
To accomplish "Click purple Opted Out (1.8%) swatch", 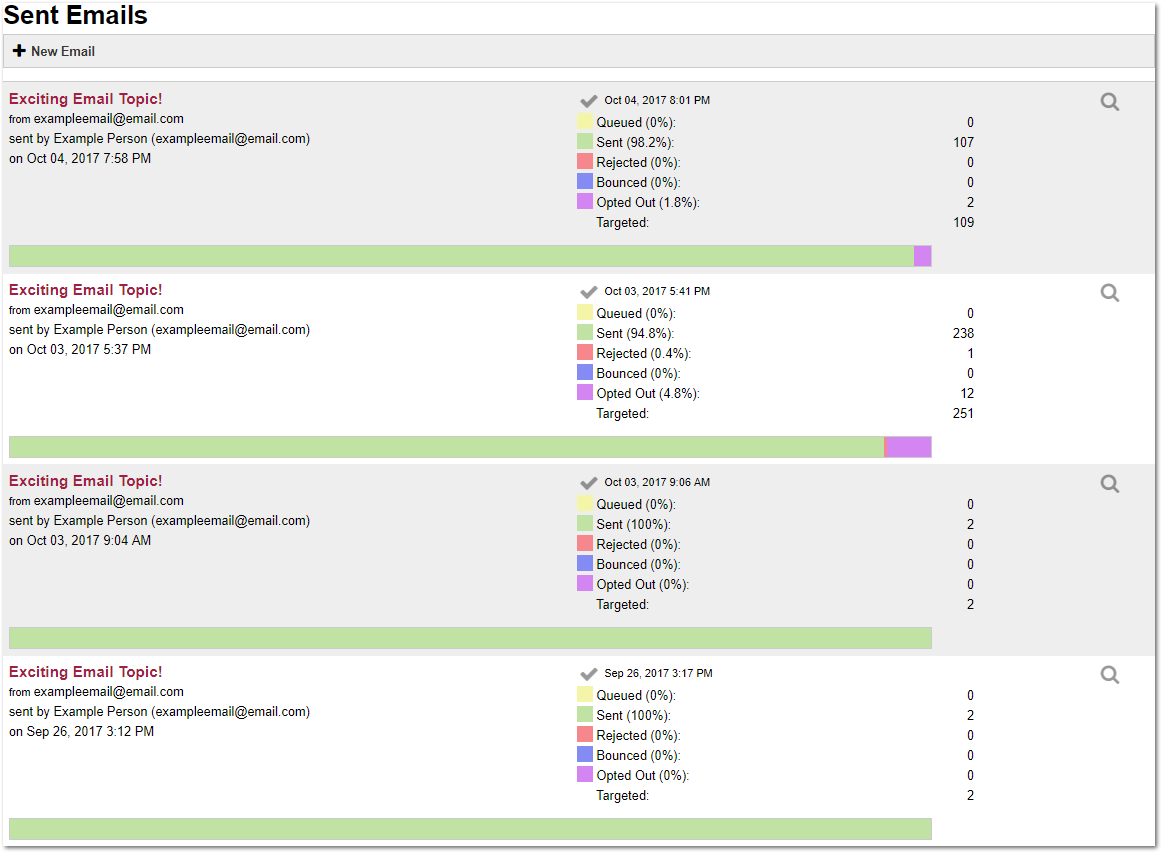I will click(x=585, y=202).
